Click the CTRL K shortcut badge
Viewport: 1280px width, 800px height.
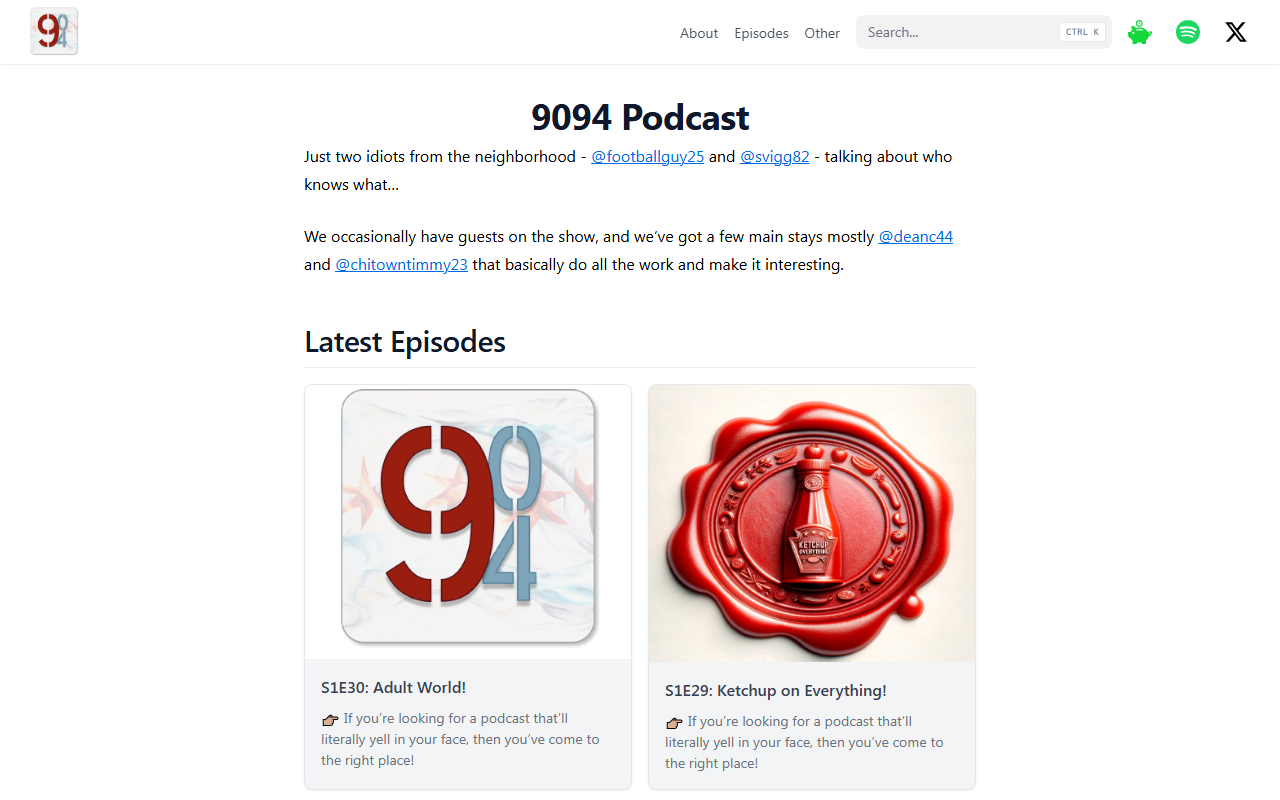[1082, 32]
